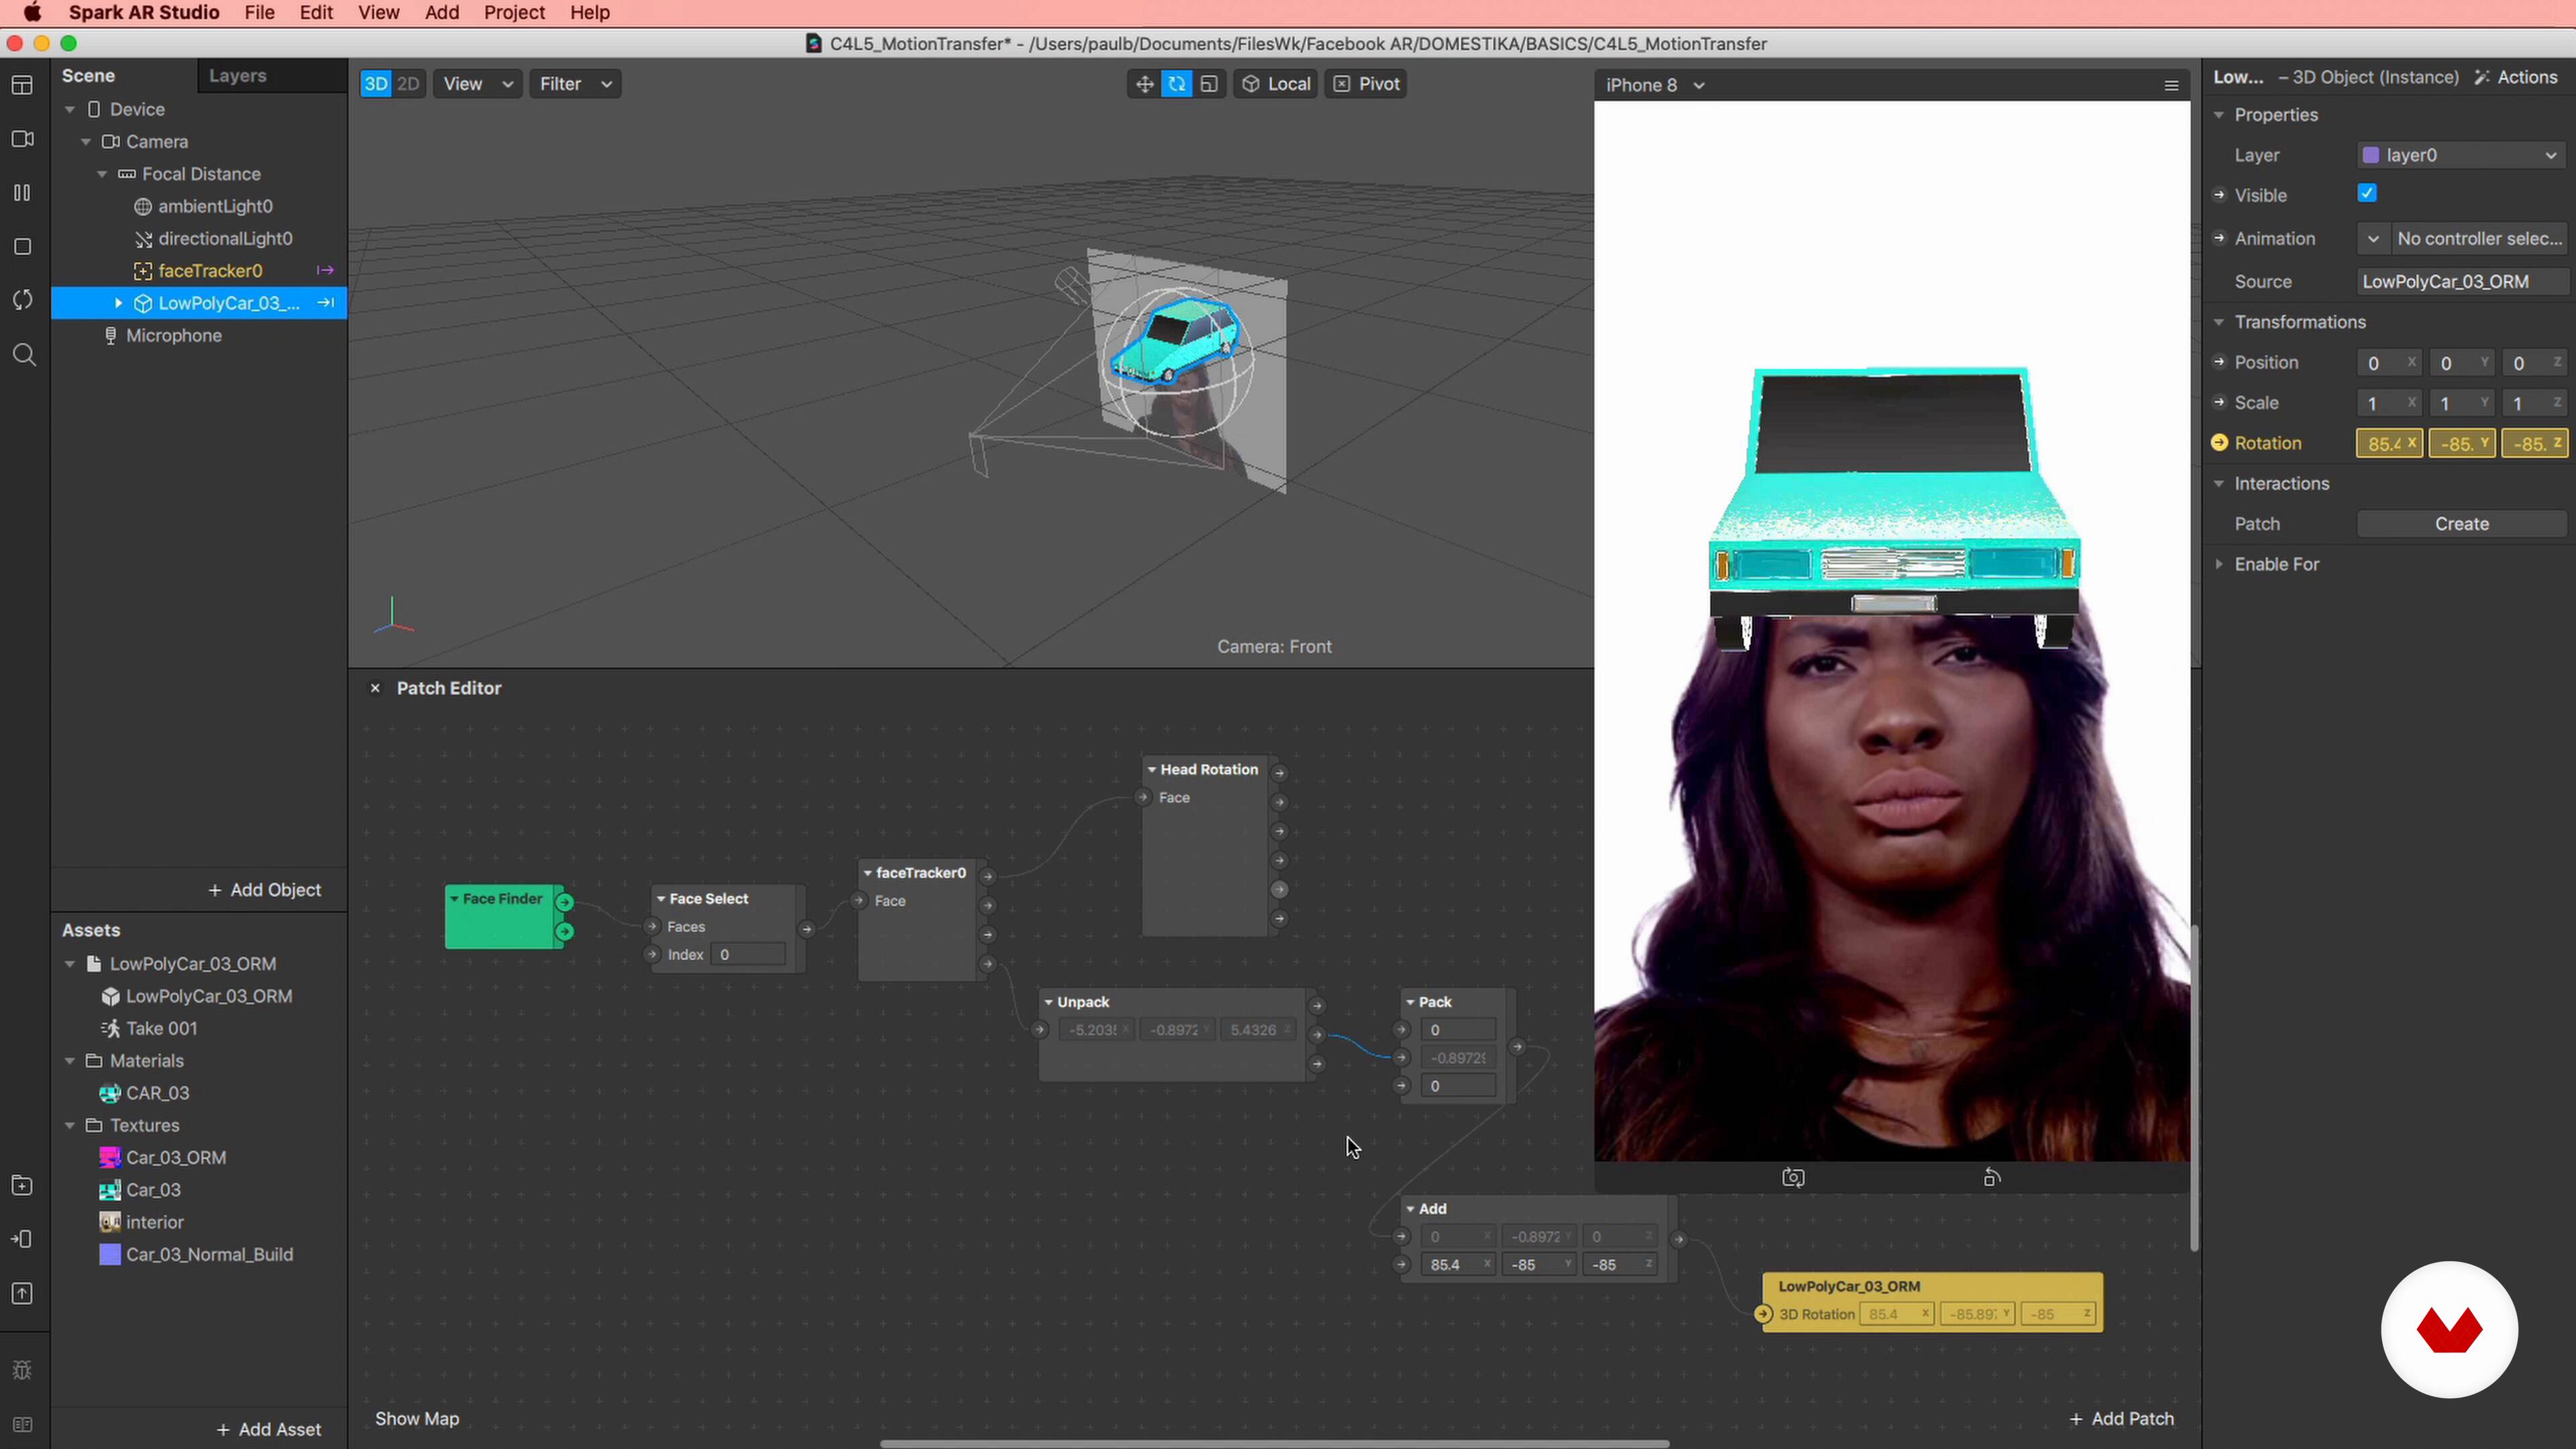Click the Rotation X value field
The height and width of the screenshot is (1449, 2576).
[2389, 443]
